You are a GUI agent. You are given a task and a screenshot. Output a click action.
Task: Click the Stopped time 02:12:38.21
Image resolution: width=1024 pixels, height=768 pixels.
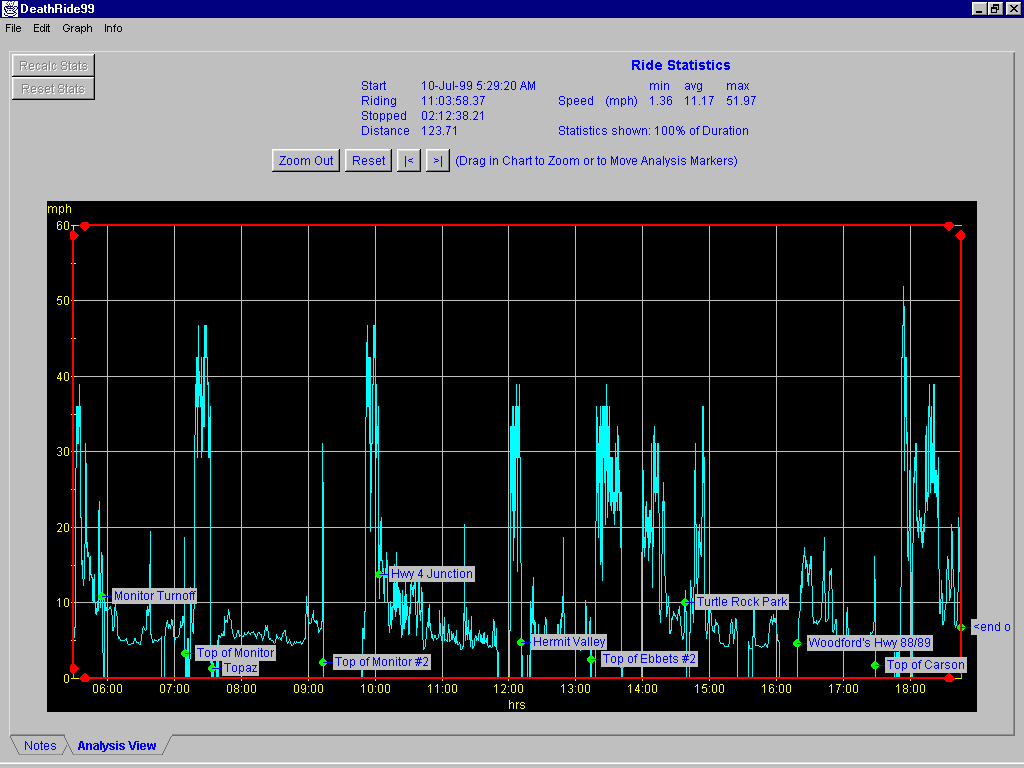coord(453,116)
